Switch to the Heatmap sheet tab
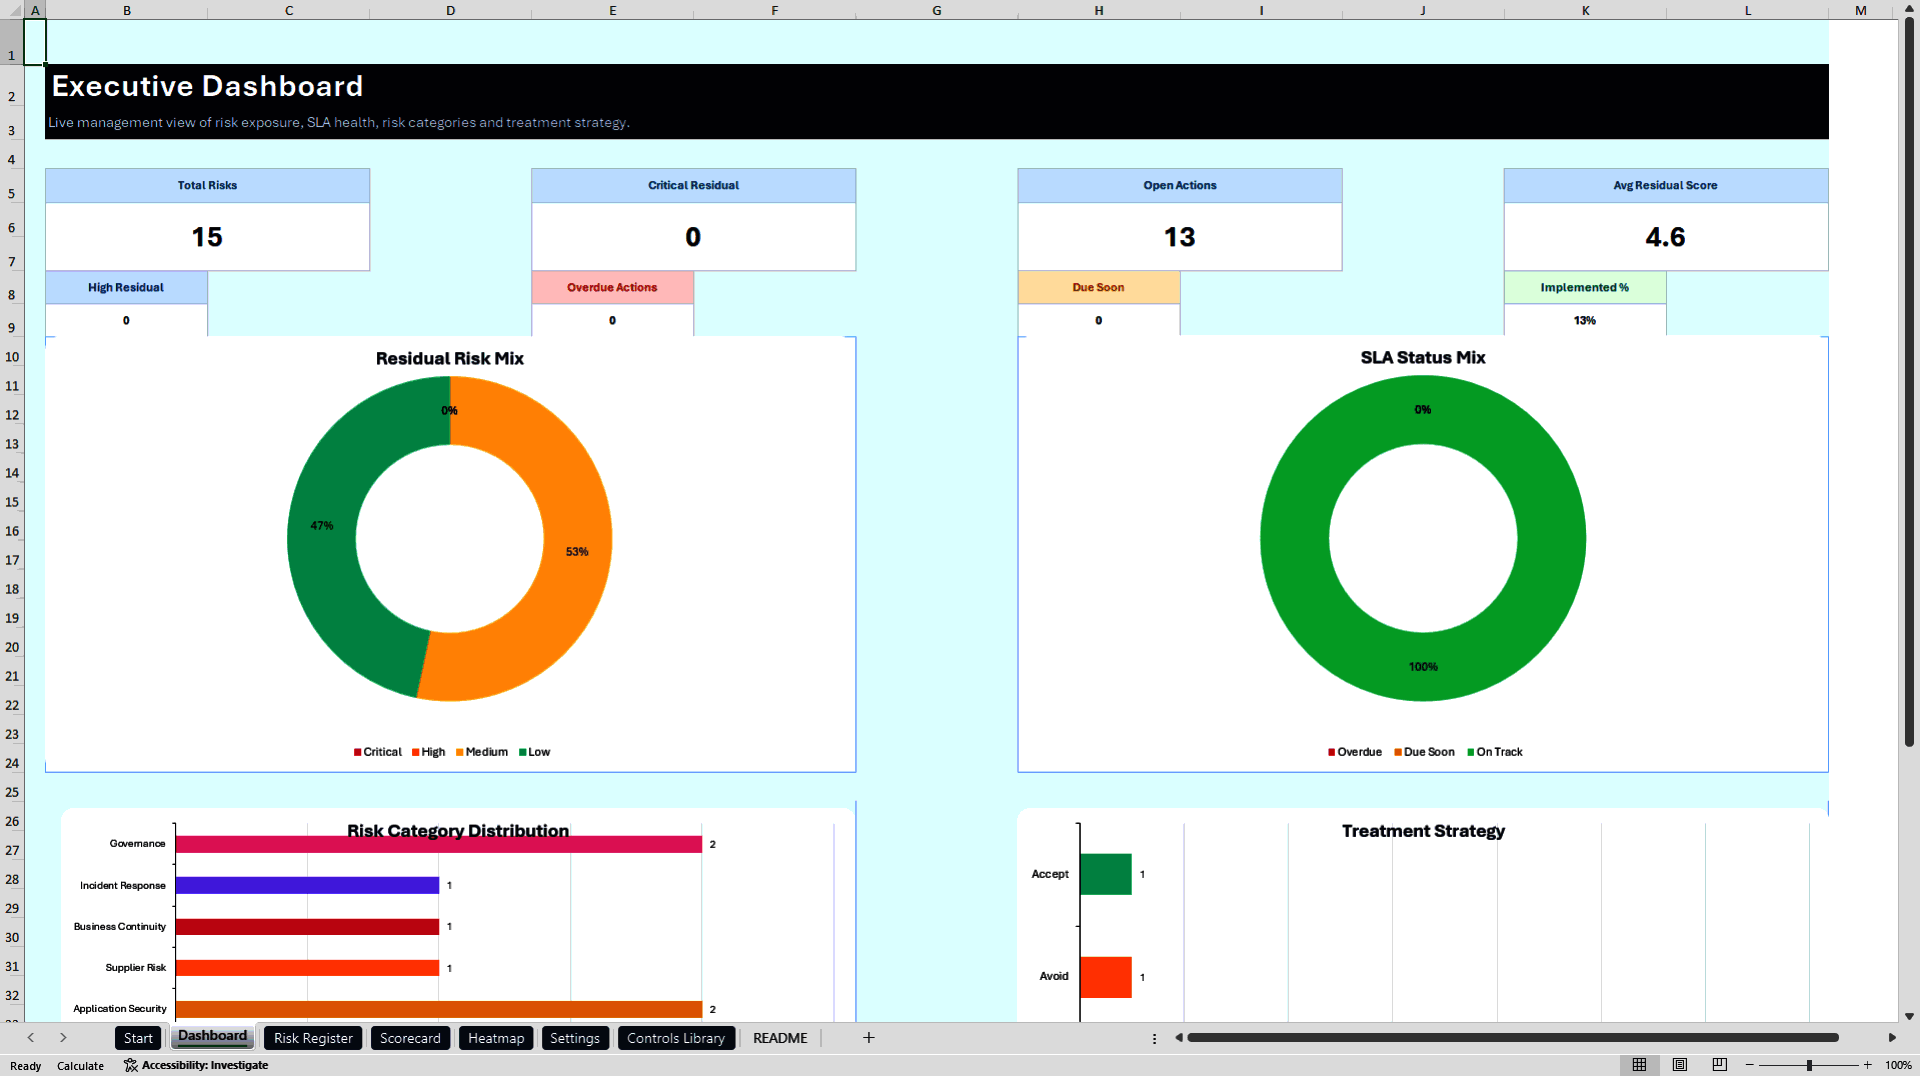The height and width of the screenshot is (1076, 1920). point(496,1038)
